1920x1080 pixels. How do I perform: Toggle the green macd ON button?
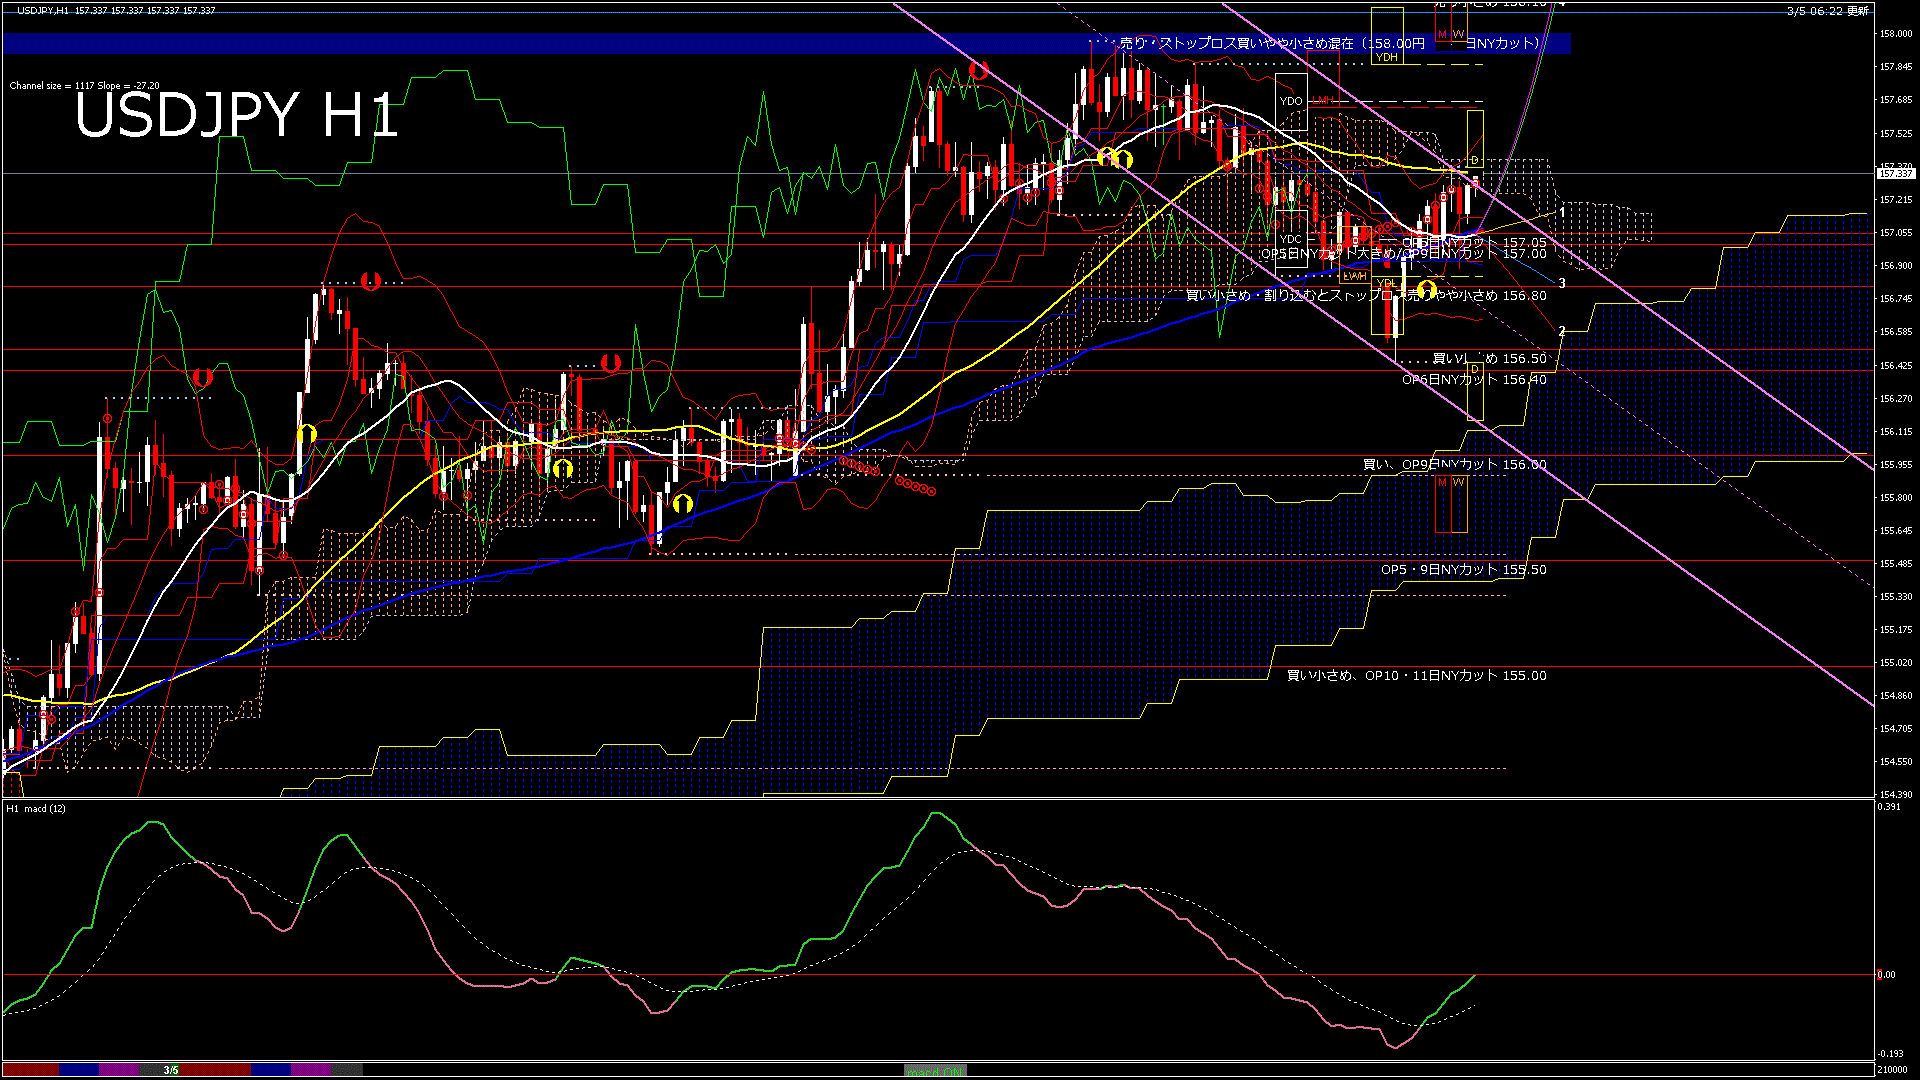point(935,1071)
